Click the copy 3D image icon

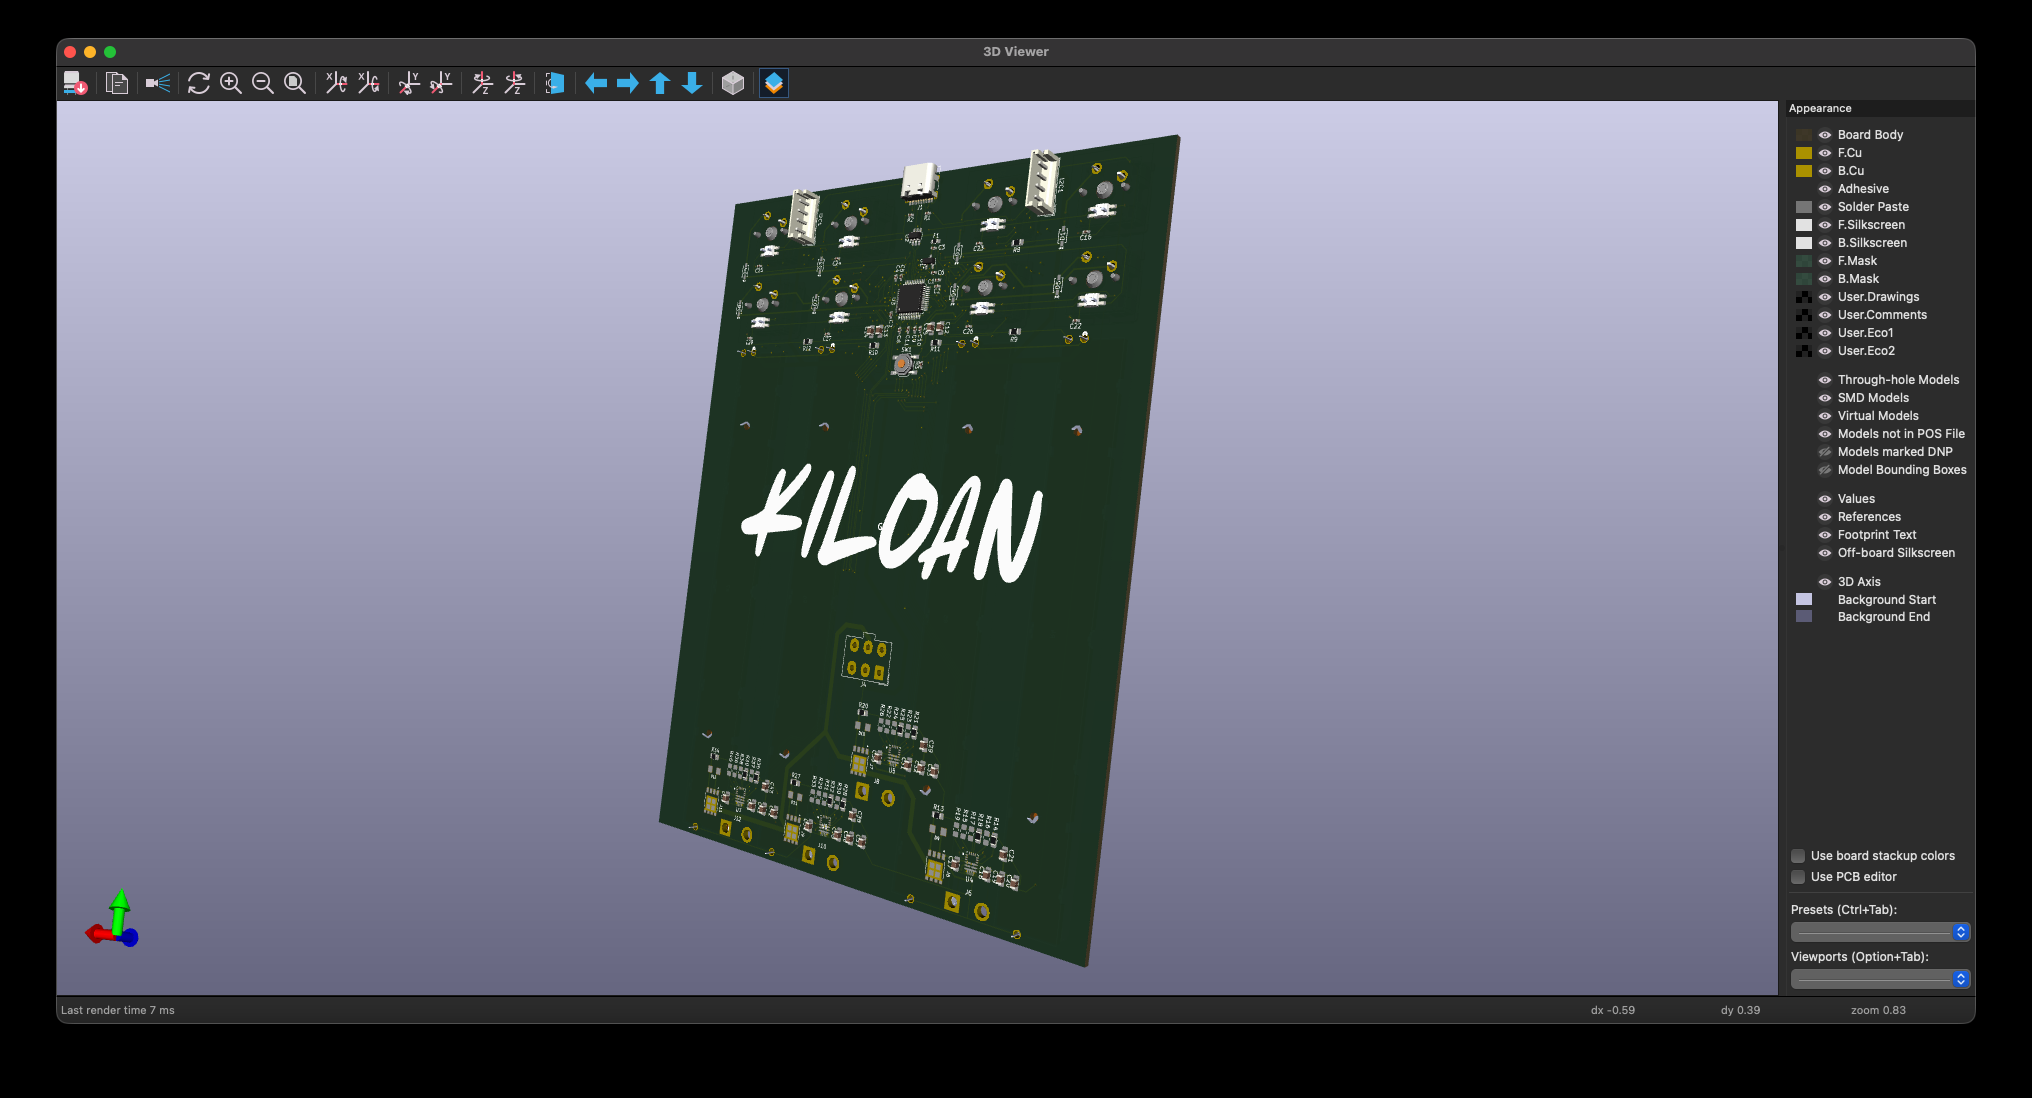click(117, 83)
